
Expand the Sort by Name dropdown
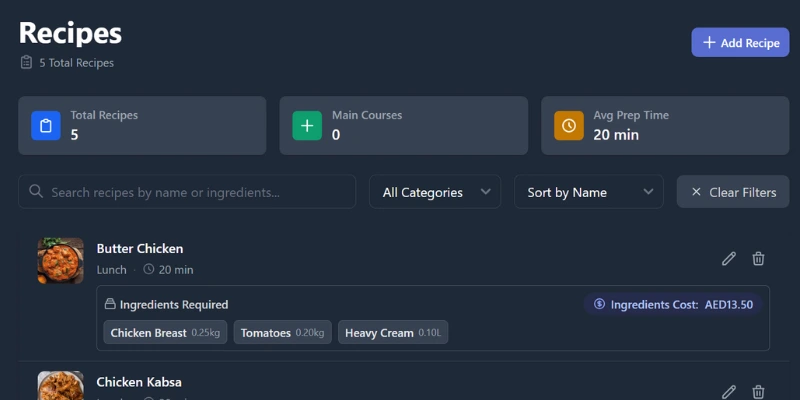coord(588,192)
